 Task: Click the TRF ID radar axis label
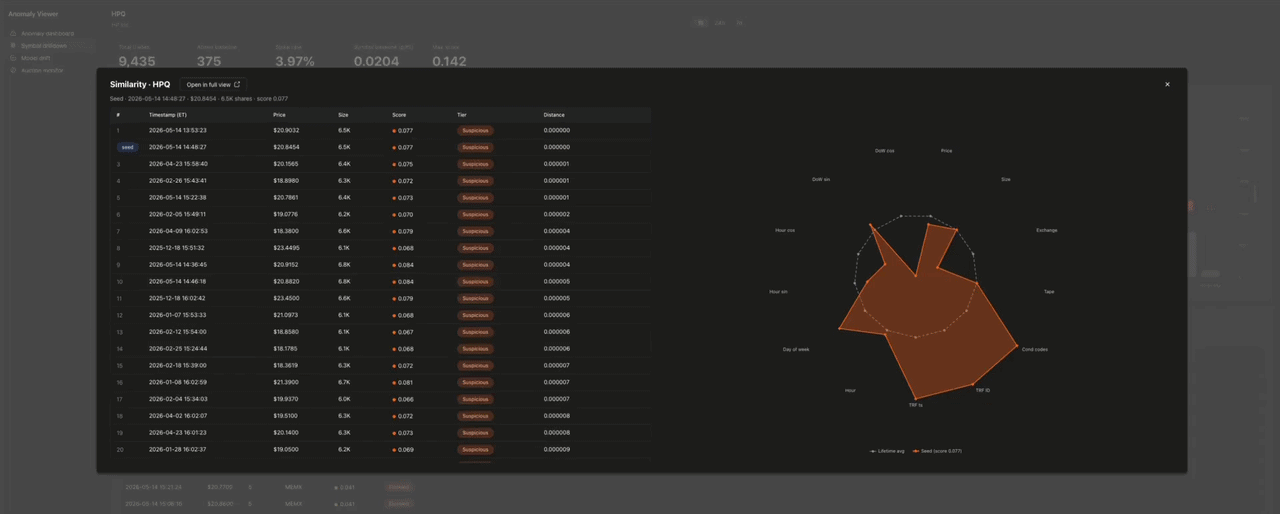pos(982,390)
